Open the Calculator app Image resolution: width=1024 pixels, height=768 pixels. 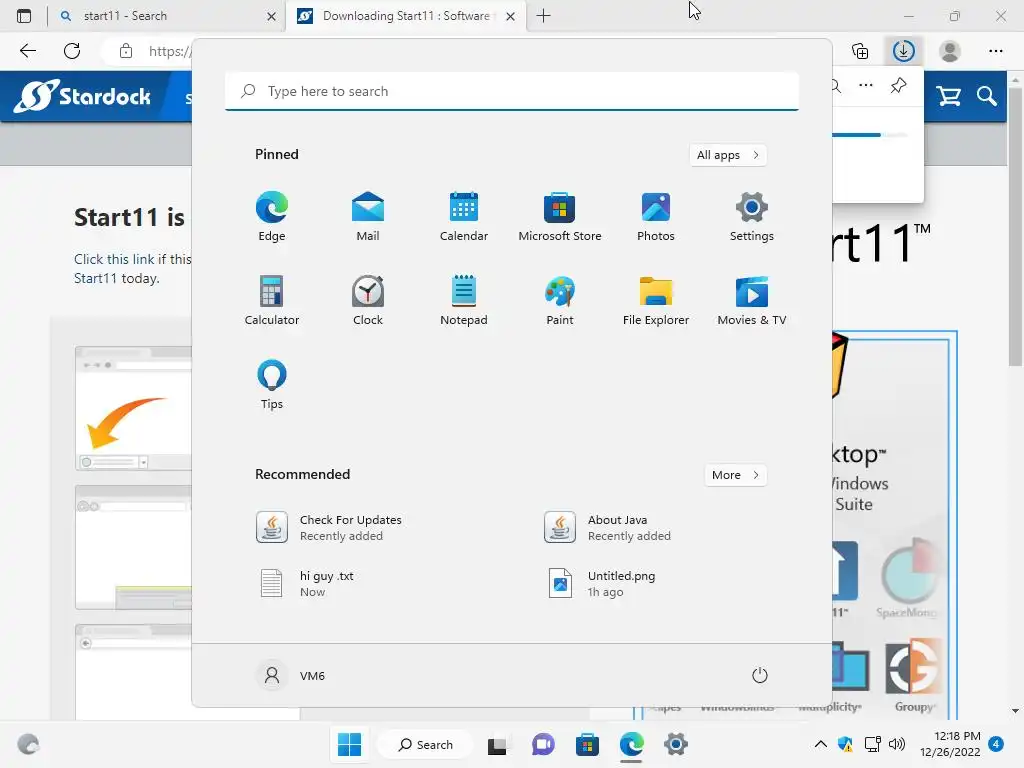pyautogui.click(x=272, y=300)
